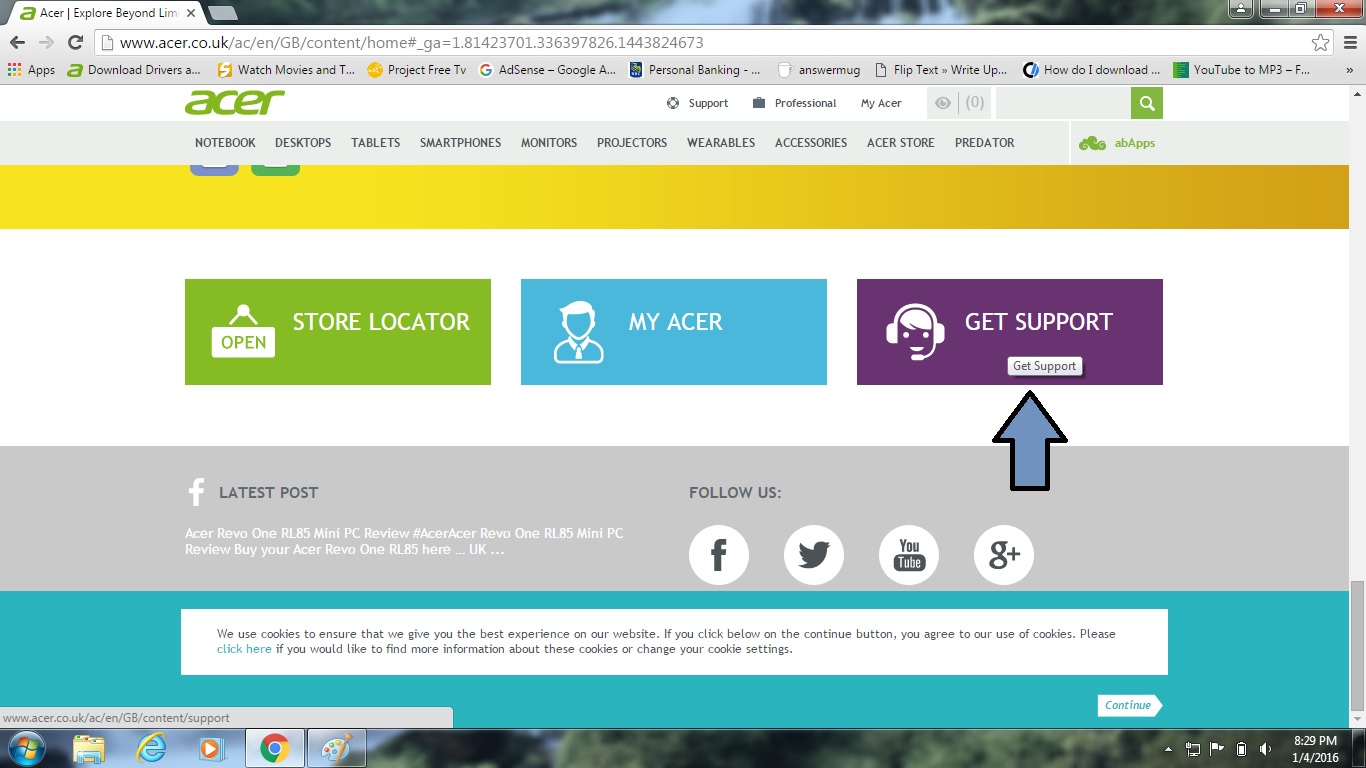1366x768 pixels.
Task: Click the abApps cloud icon
Action: click(x=1092, y=143)
